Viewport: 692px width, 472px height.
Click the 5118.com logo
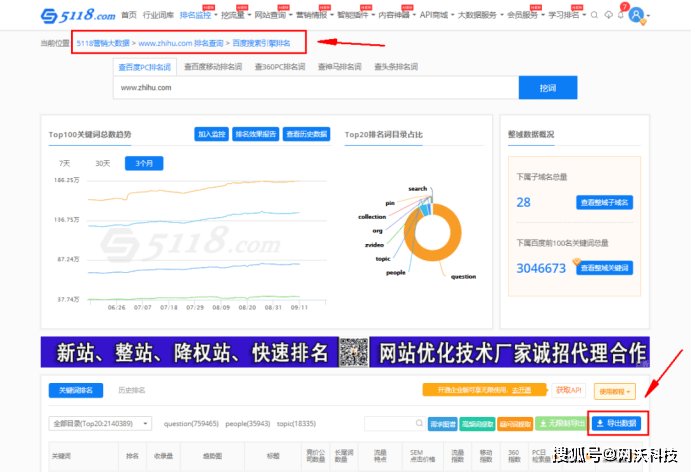(78, 15)
